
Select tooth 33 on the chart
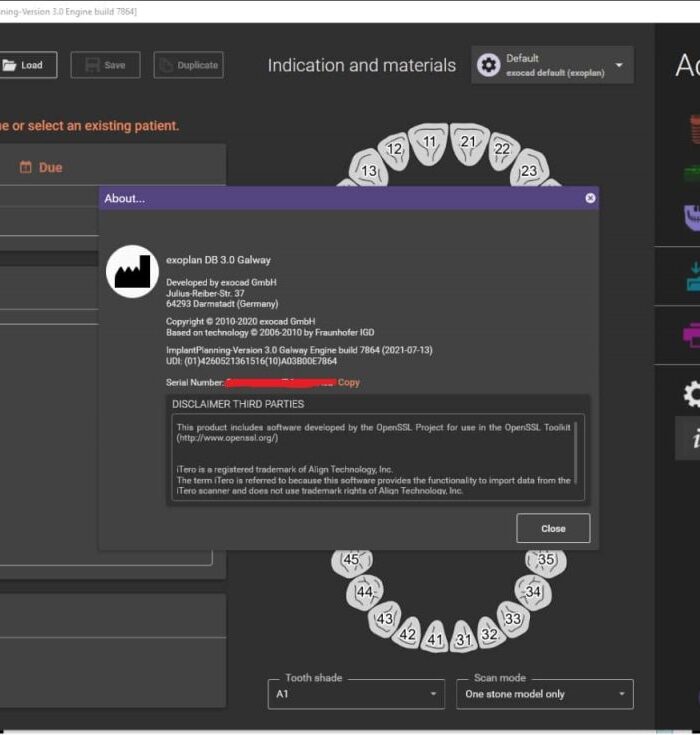point(513,619)
